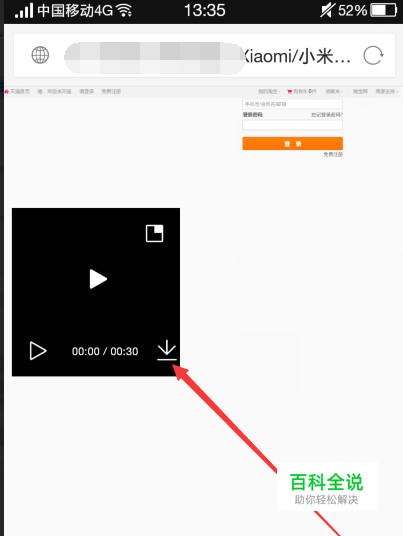403x536 pixels.
Task: Click the 请登录 link in top bar
Action: (x=86, y=91)
